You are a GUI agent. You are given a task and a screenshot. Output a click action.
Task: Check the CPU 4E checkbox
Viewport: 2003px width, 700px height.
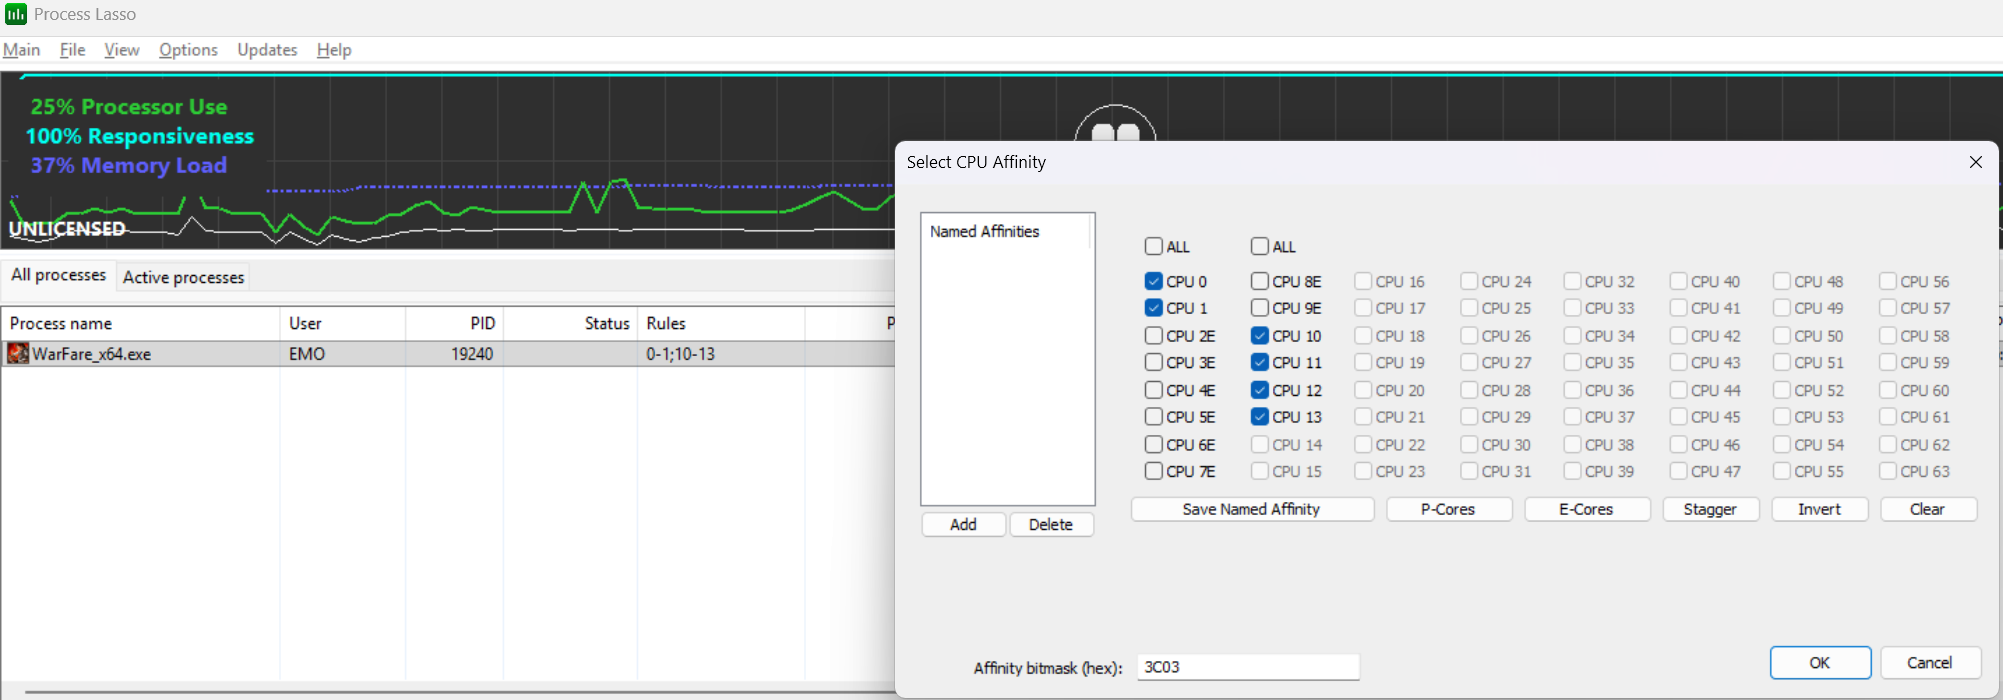(x=1154, y=390)
